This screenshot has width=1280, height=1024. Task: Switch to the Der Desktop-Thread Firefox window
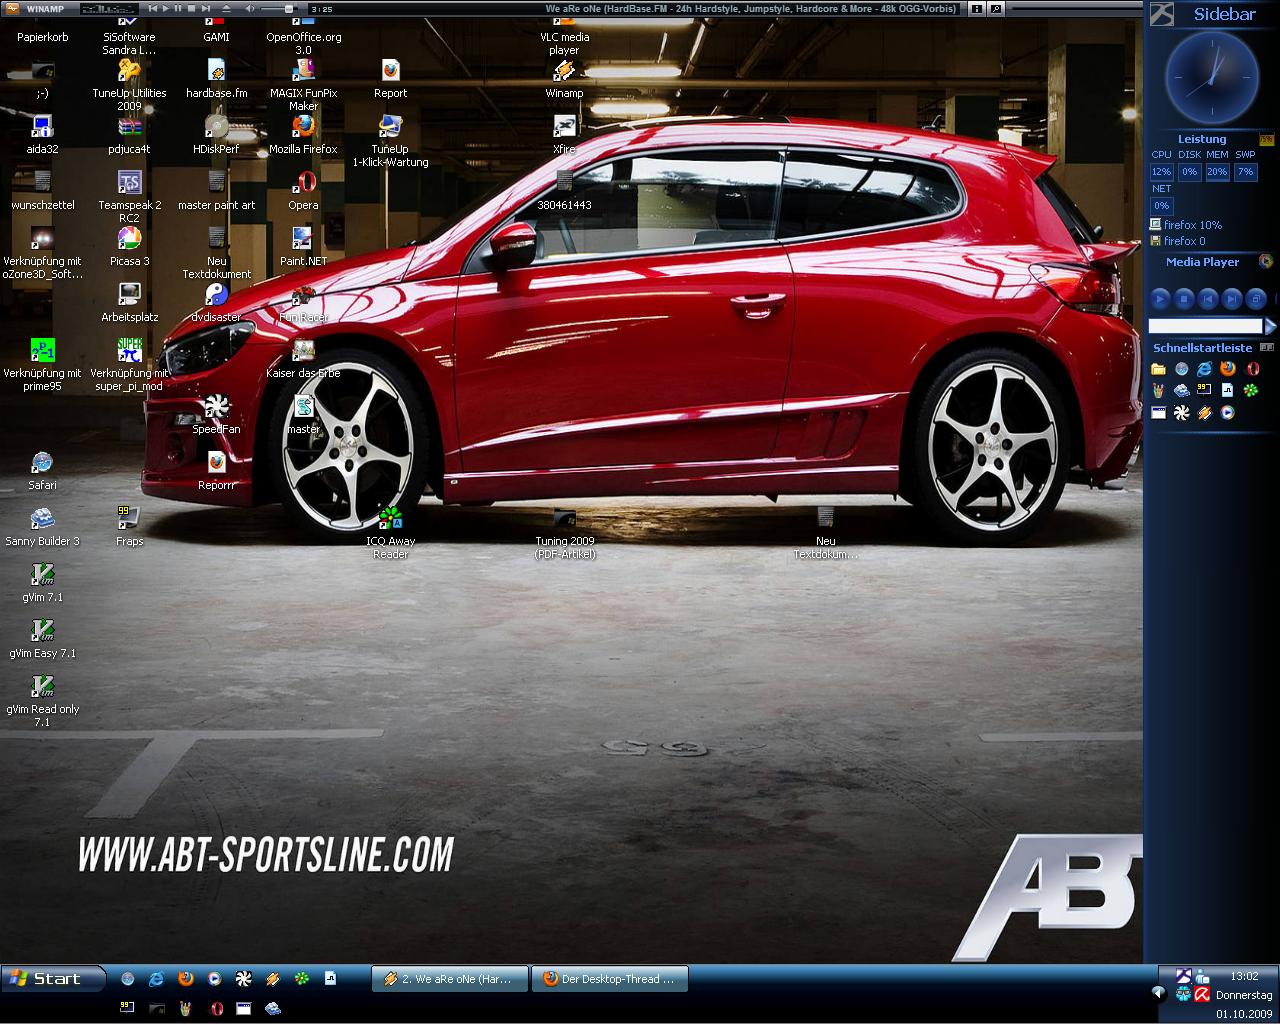(609, 979)
